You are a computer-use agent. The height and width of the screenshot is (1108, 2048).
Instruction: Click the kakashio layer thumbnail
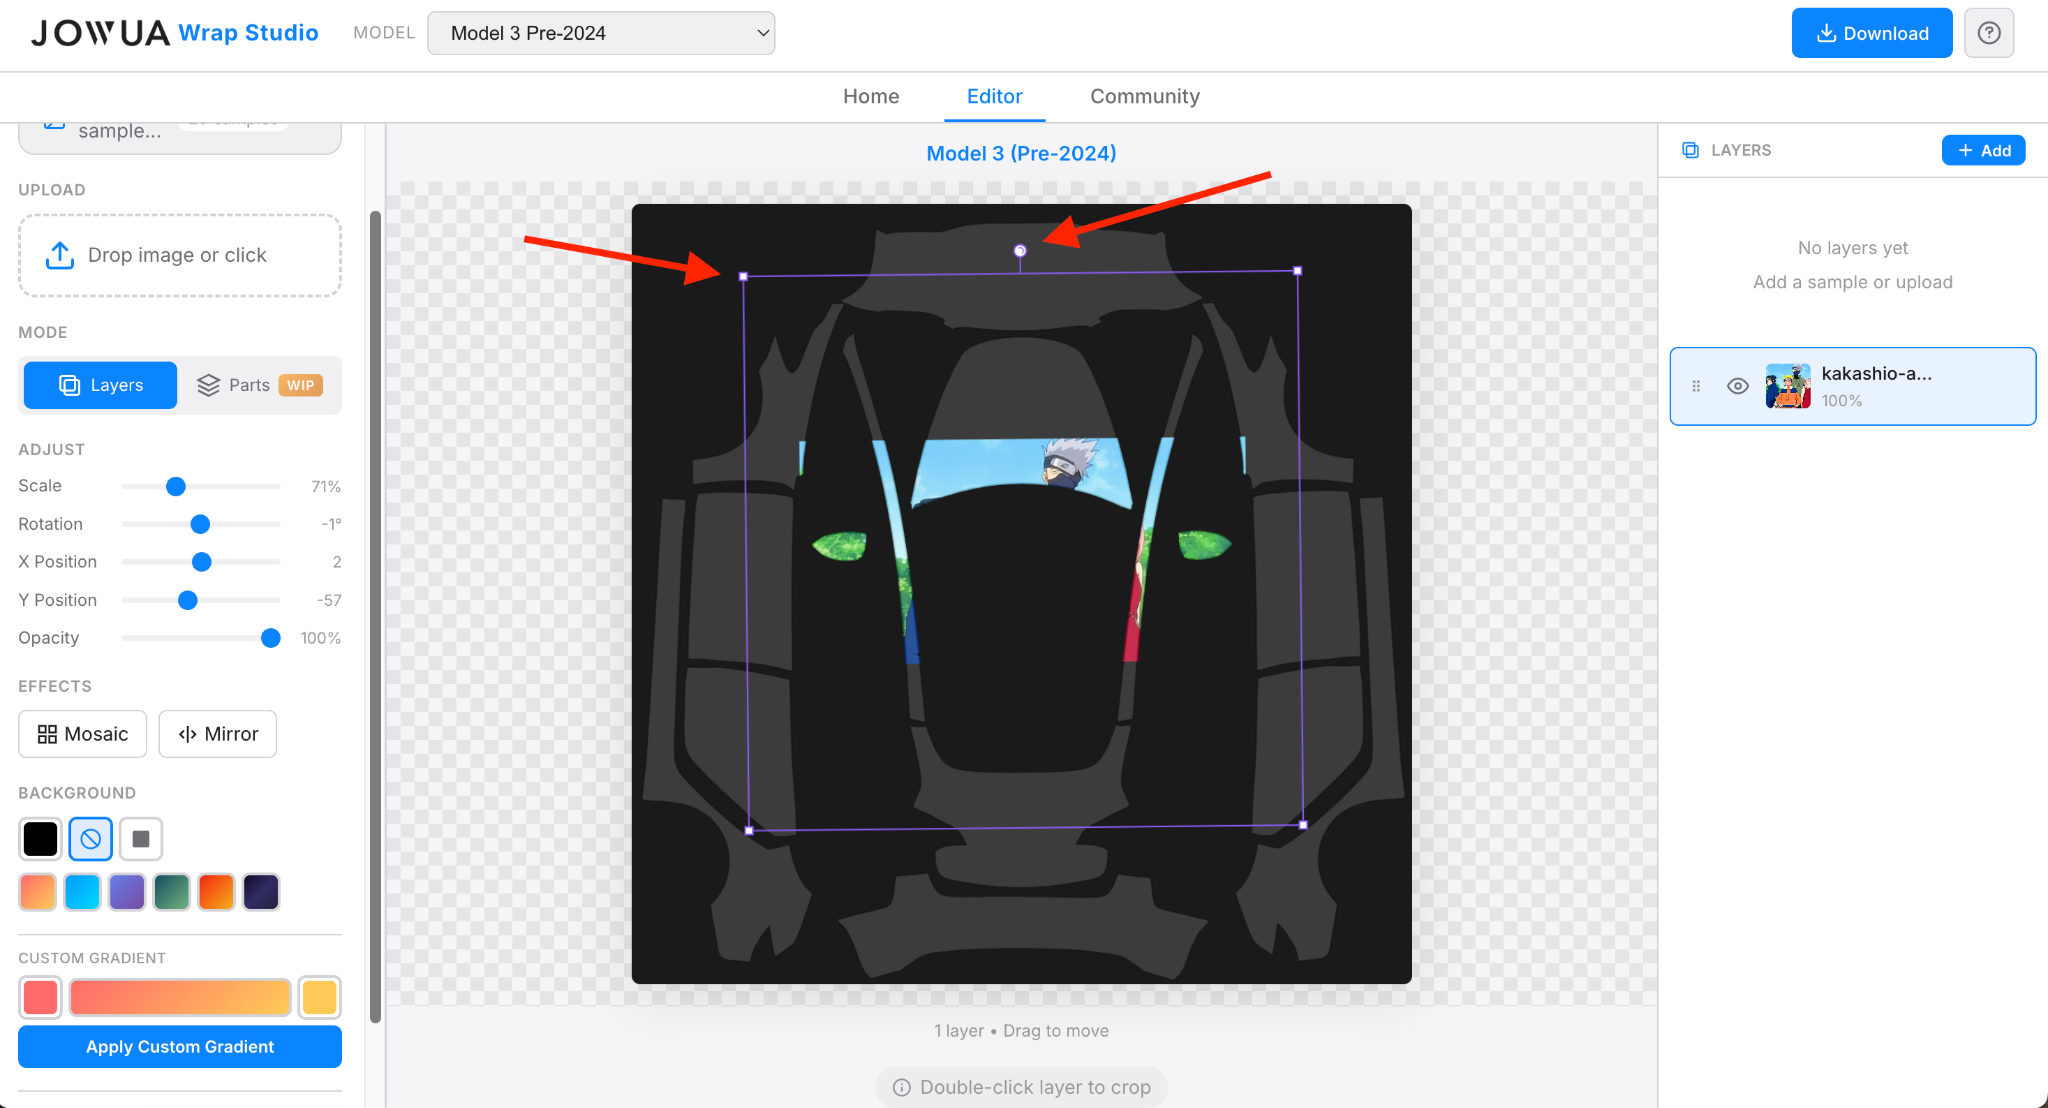point(1788,386)
